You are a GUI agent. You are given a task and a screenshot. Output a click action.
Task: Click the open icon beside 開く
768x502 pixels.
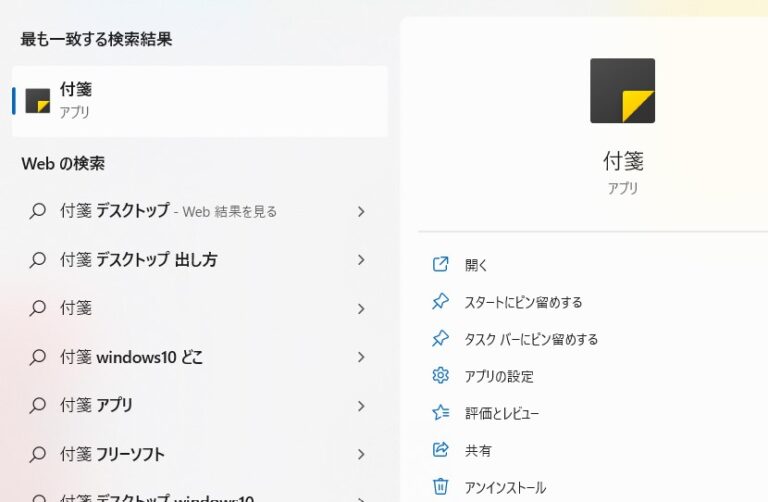click(440, 265)
